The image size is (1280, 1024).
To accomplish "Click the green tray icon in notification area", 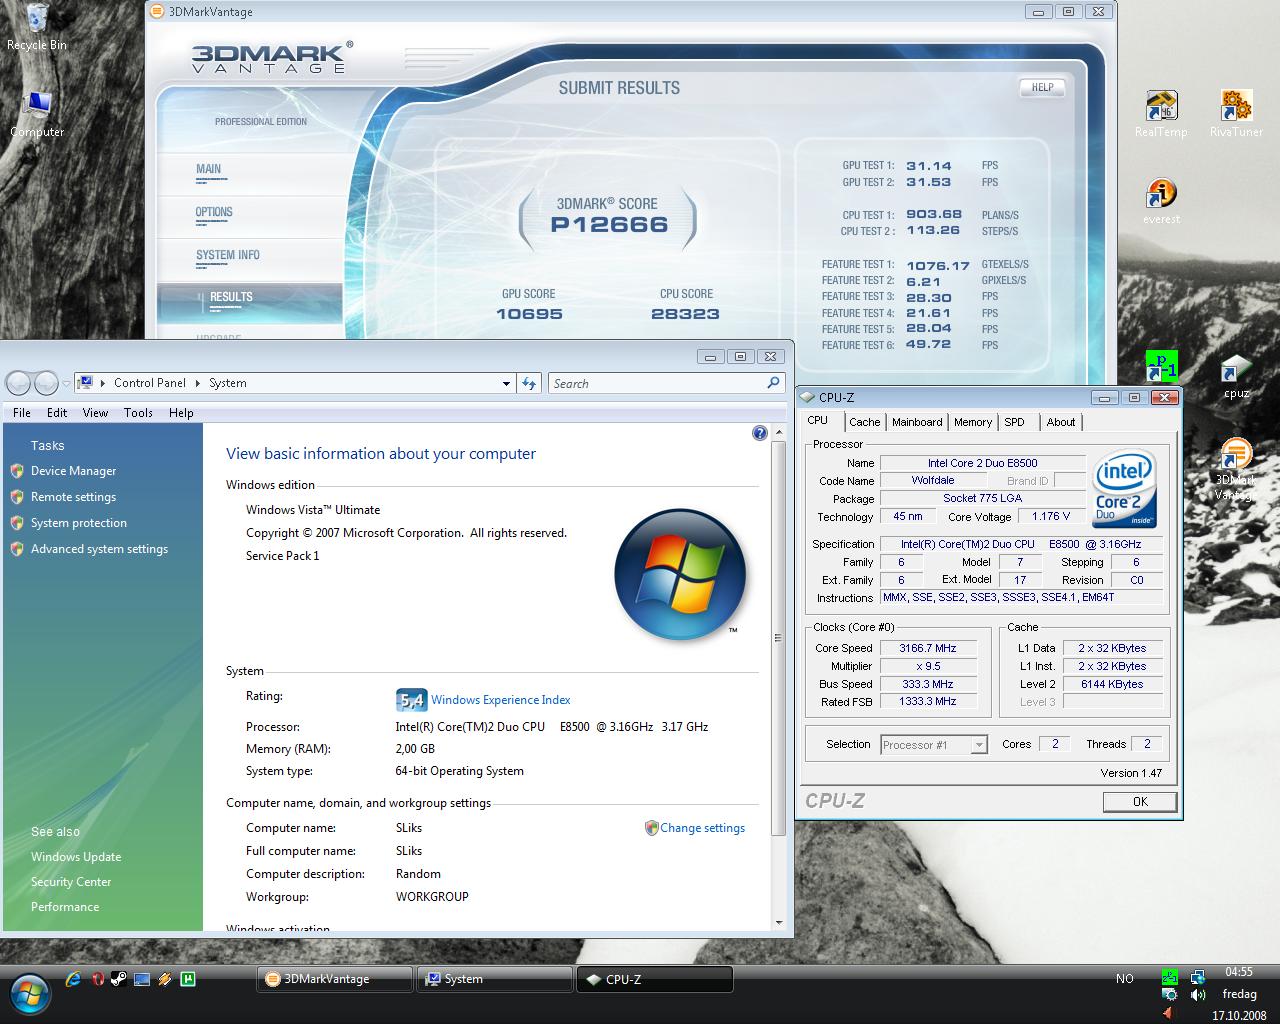I will (1169, 977).
